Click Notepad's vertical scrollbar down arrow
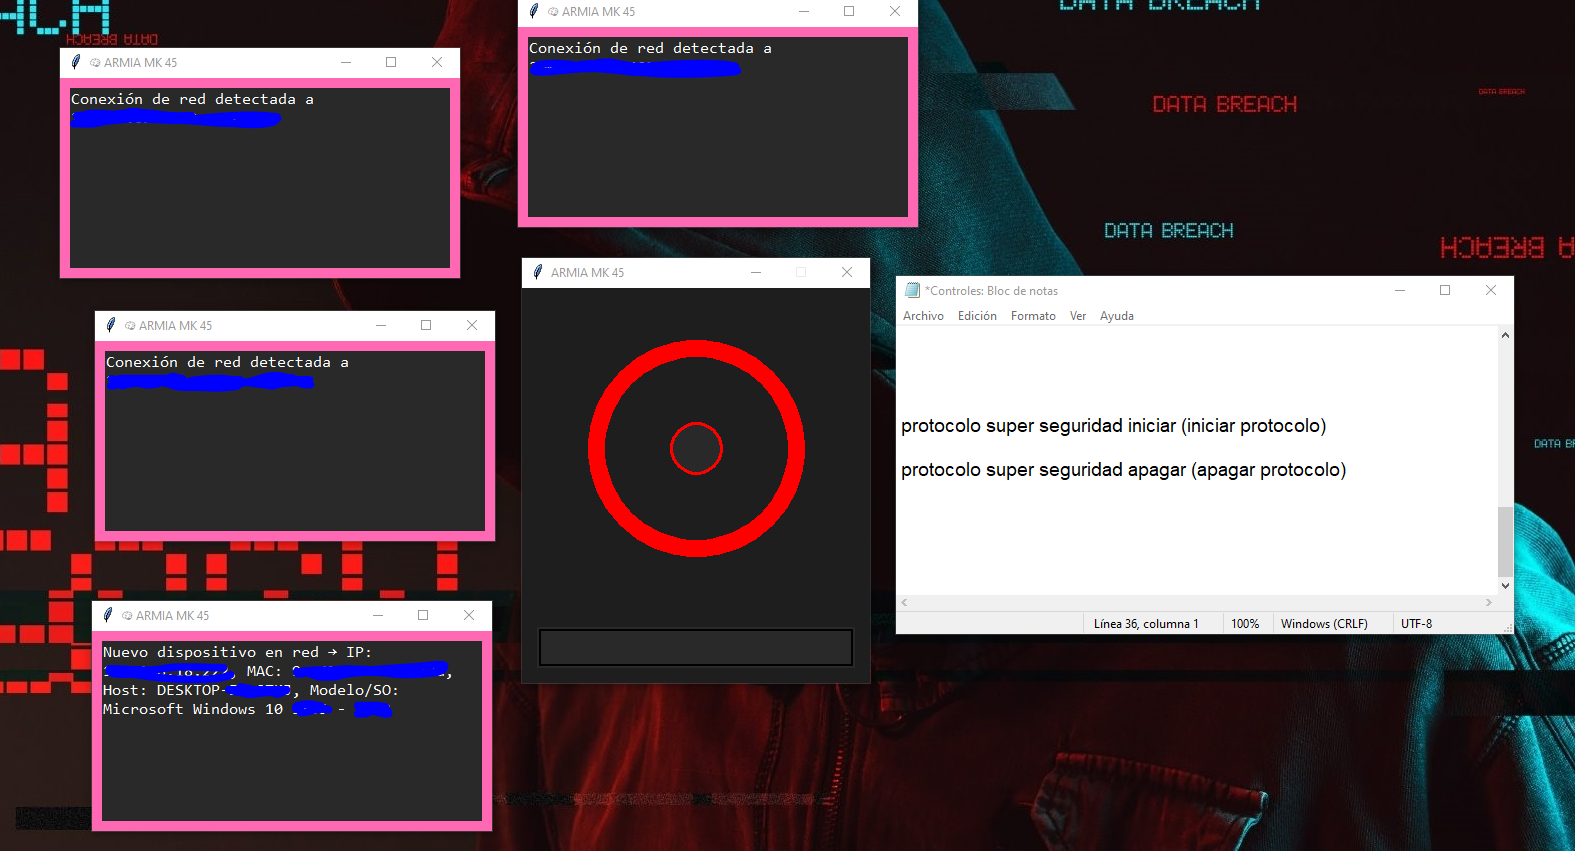This screenshot has height=851, width=1575. 1505,586
